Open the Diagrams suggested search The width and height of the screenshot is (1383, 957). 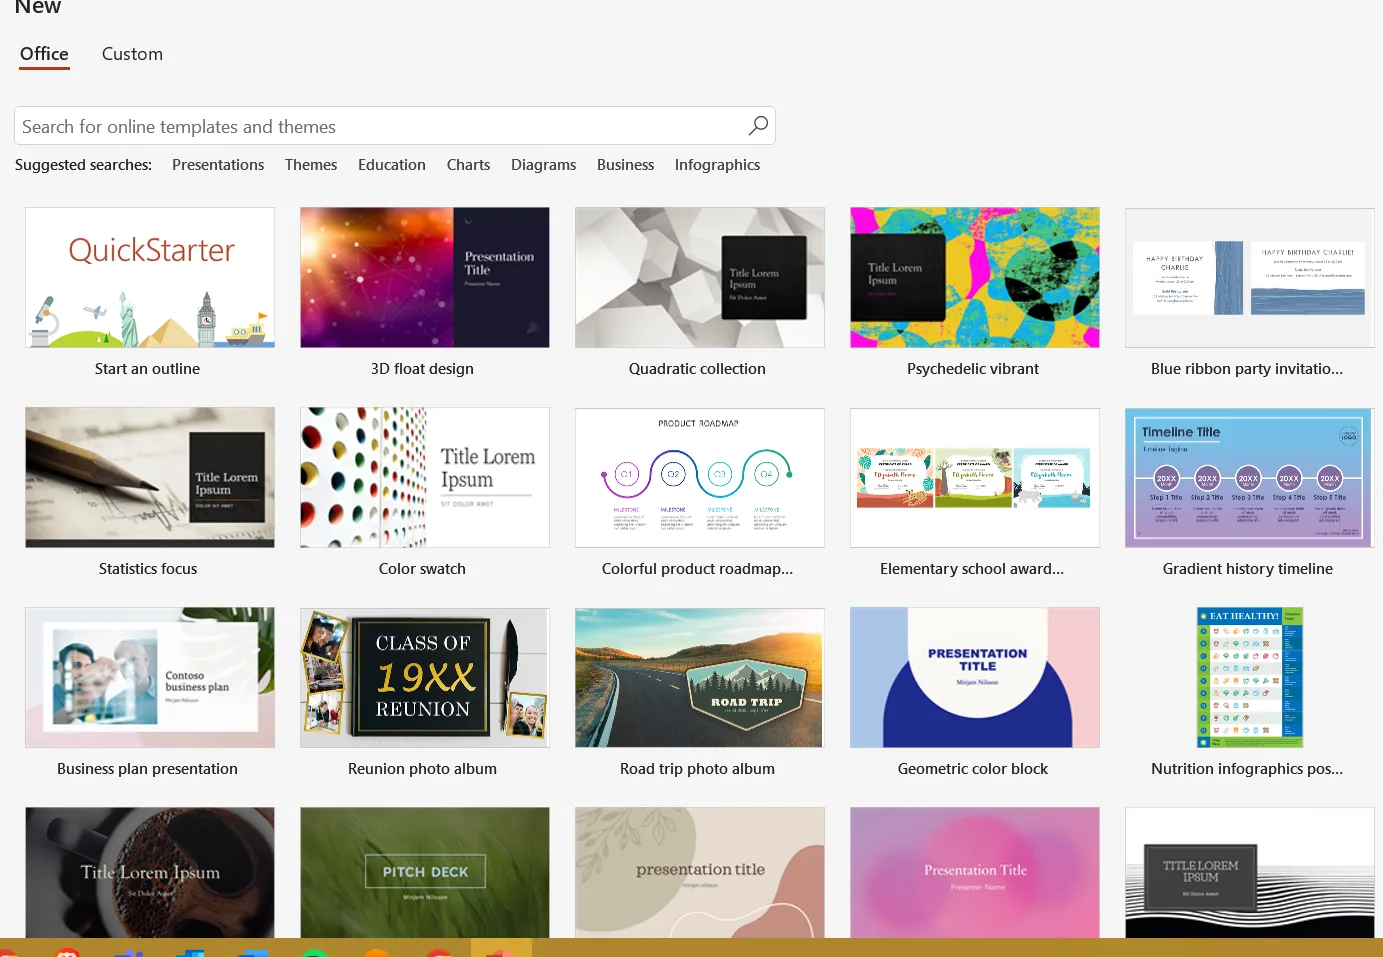point(543,164)
